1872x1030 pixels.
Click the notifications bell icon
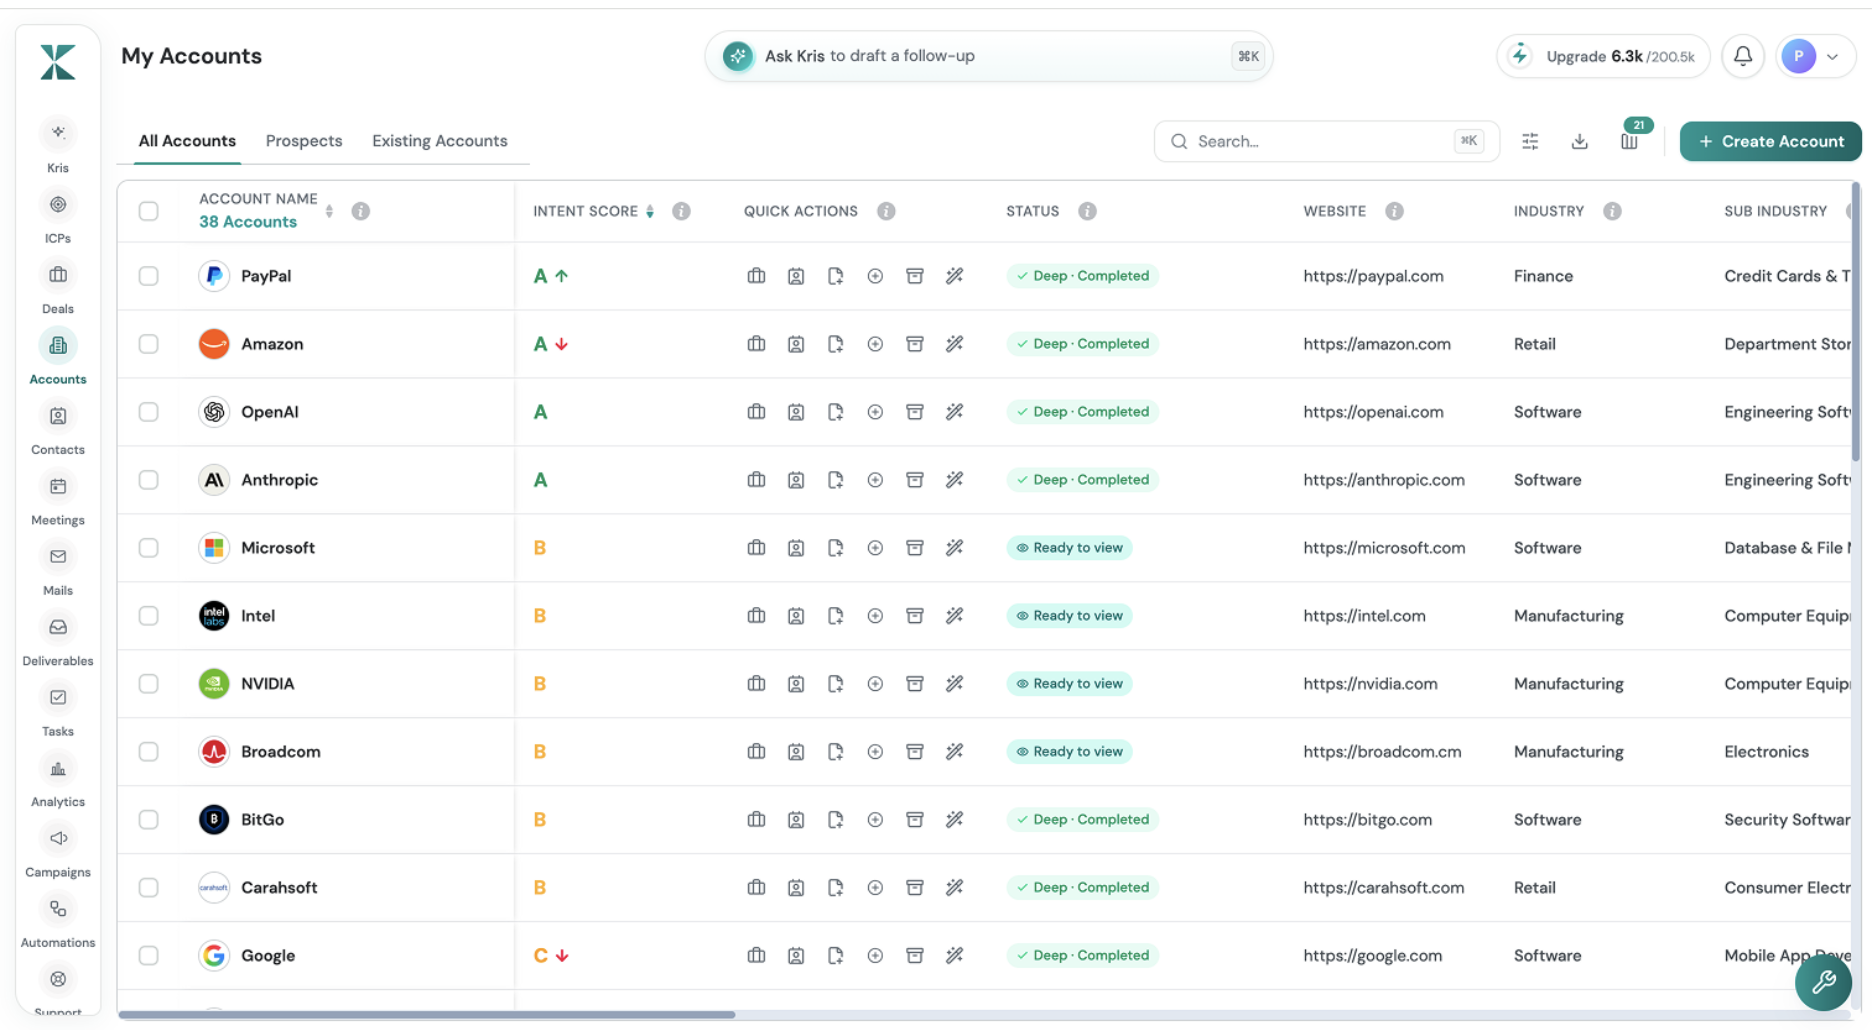click(x=1743, y=56)
